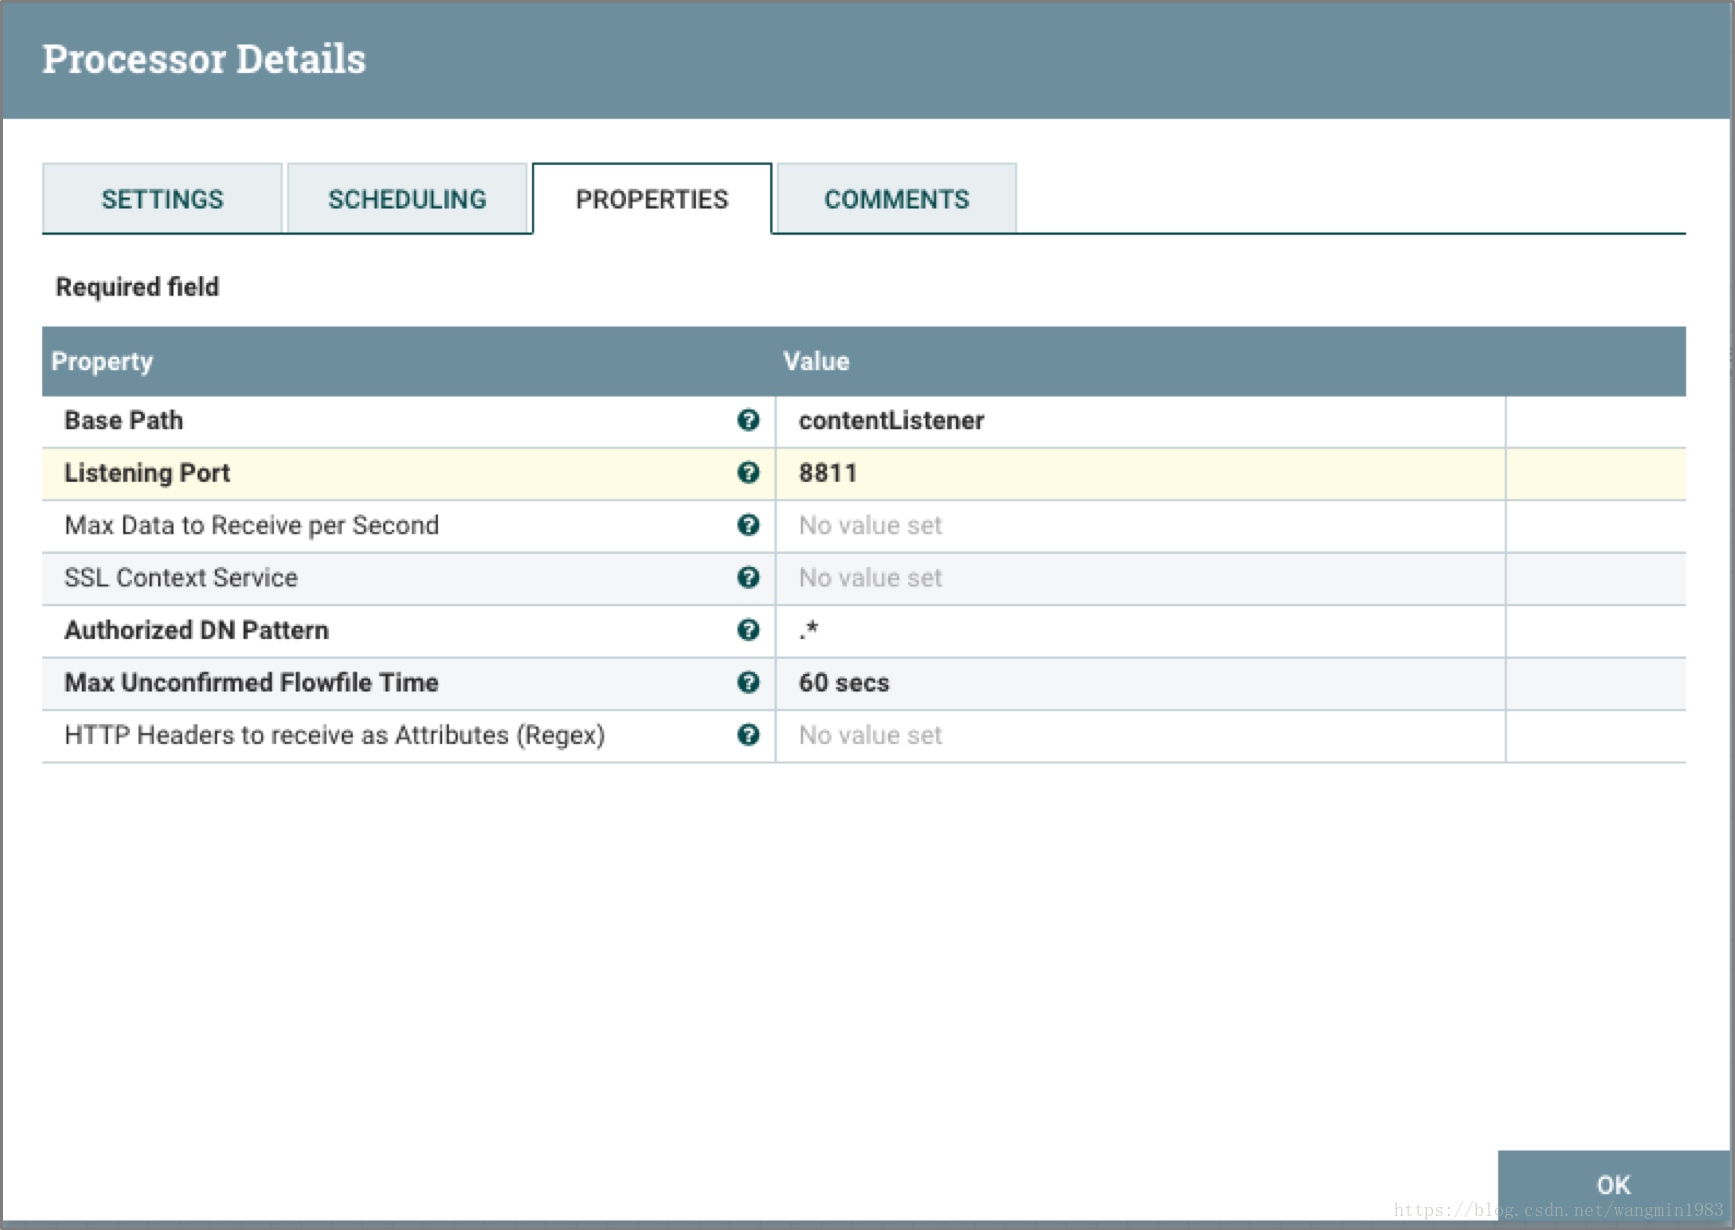1735x1230 pixels.
Task: Select the contentListener value cell
Action: coord(1140,421)
